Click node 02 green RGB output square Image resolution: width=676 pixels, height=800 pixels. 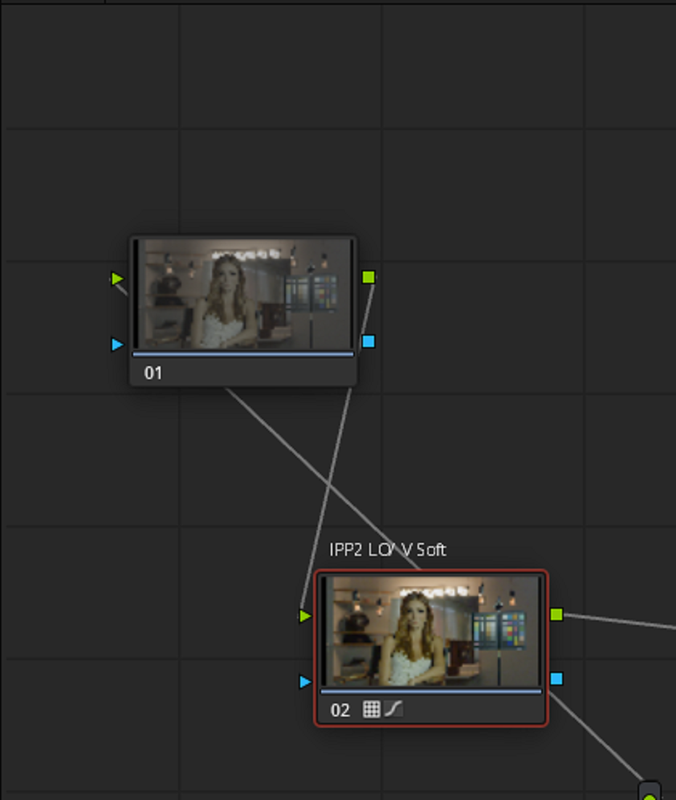pos(557,615)
